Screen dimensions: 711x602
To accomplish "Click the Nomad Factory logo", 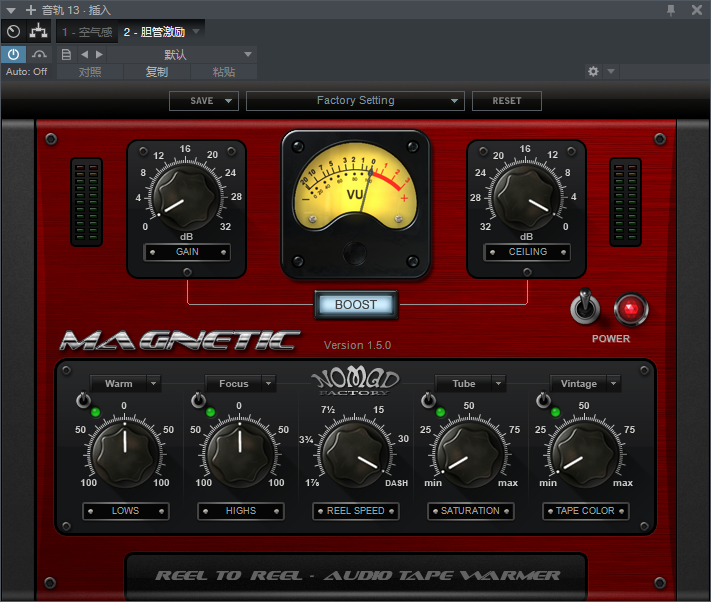I will pos(356,382).
